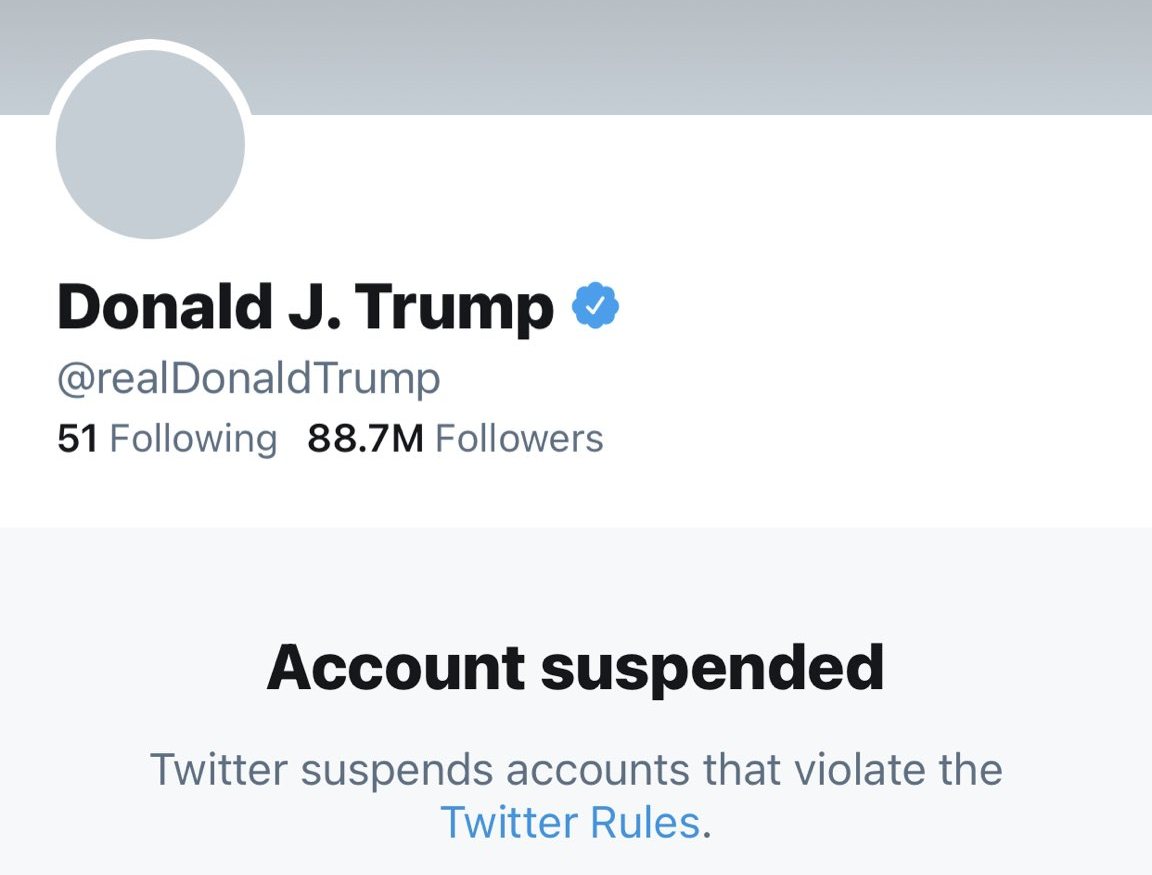Click the blue verified badge
The image size is (1152, 875).
595,306
